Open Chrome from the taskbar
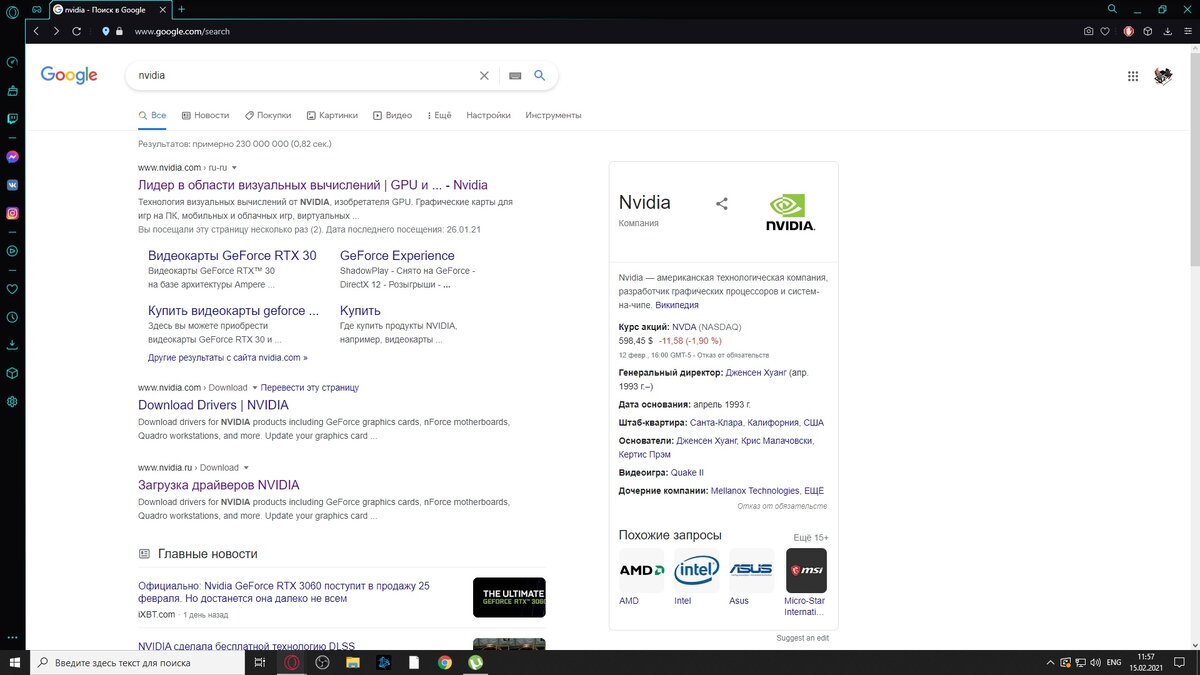This screenshot has height=675, width=1200. point(444,662)
